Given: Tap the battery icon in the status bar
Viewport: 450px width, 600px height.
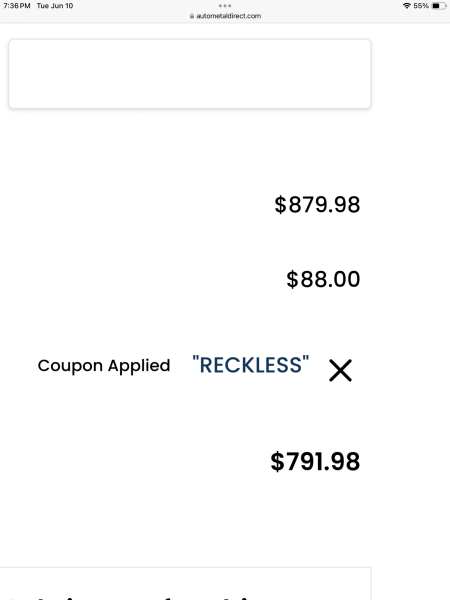Looking at the screenshot, I should click(x=439, y=6).
